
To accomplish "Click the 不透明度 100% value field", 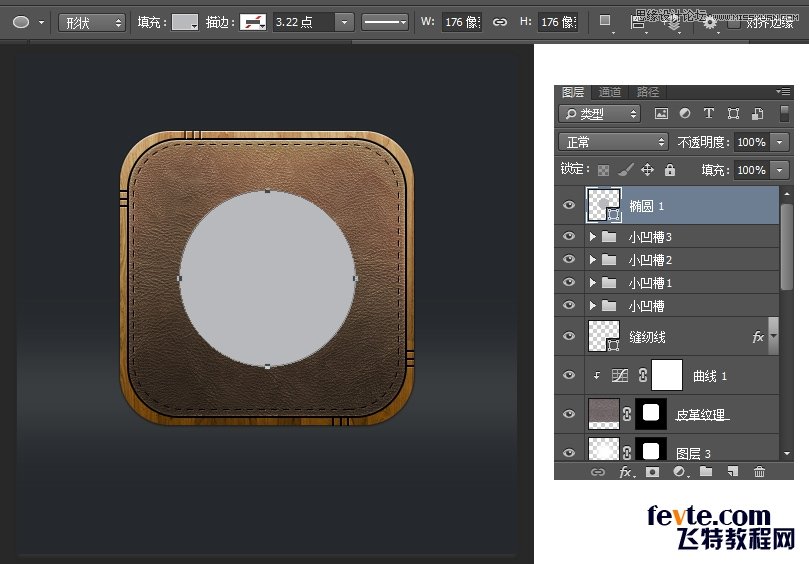I will pos(751,142).
